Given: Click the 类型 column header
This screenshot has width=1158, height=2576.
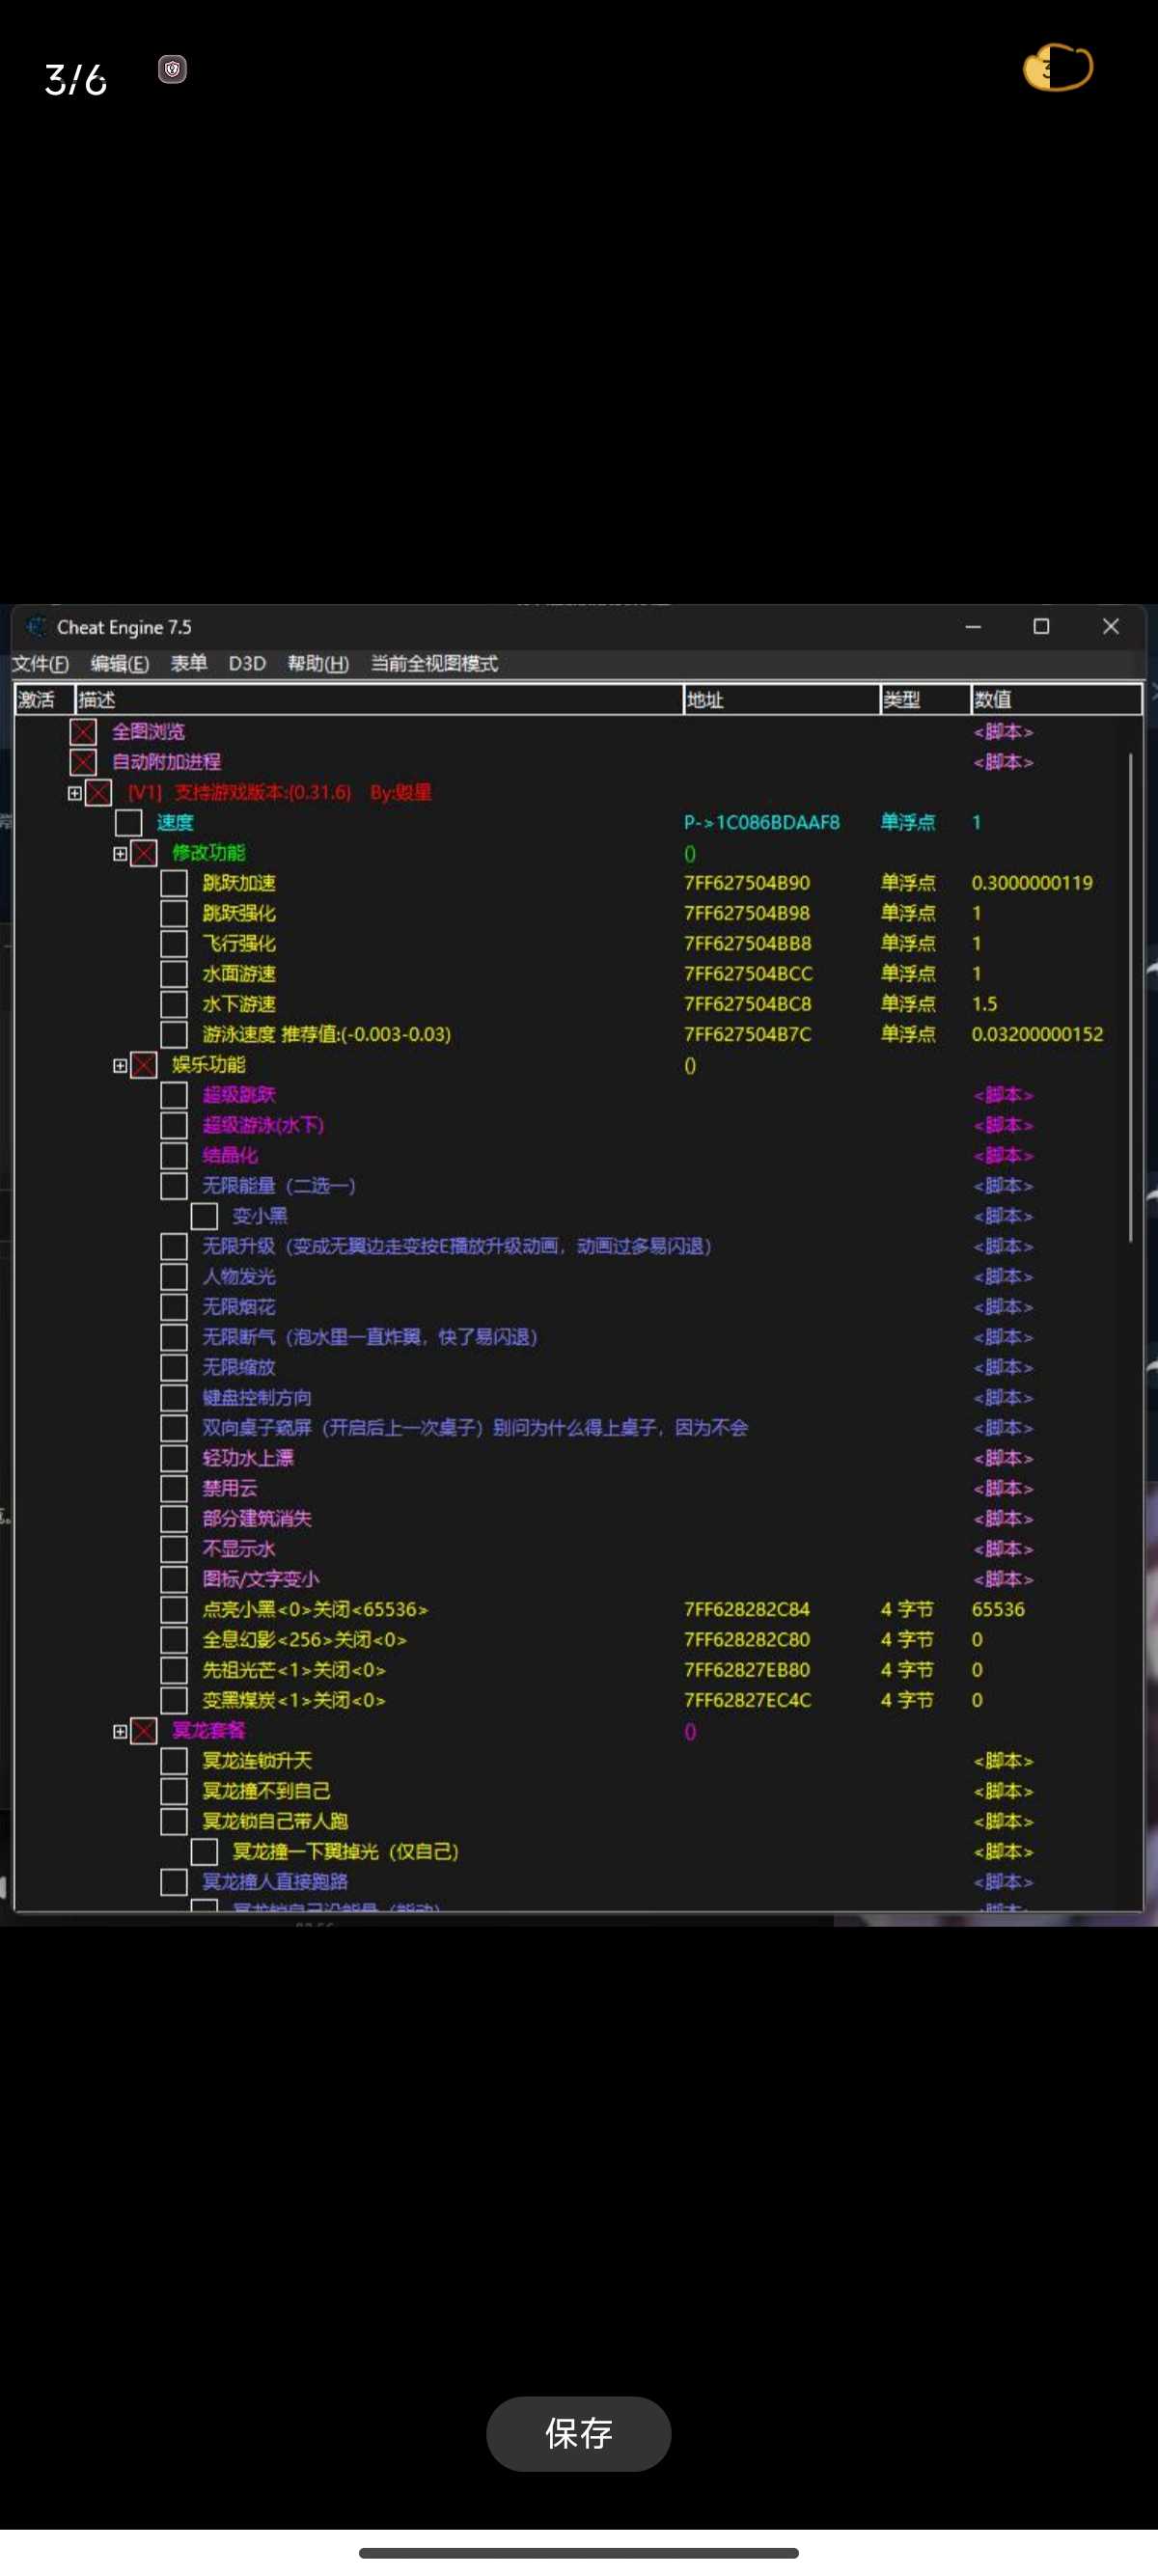Looking at the screenshot, I should tap(925, 699).
